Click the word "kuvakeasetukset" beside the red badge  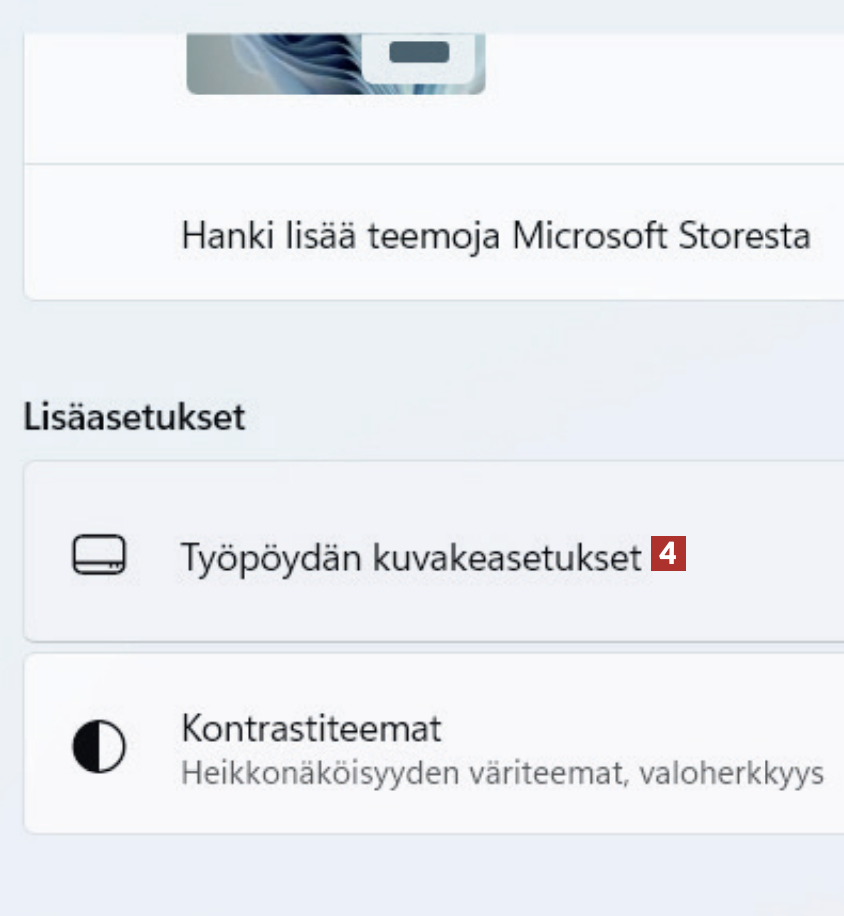(x=507, y=557)
